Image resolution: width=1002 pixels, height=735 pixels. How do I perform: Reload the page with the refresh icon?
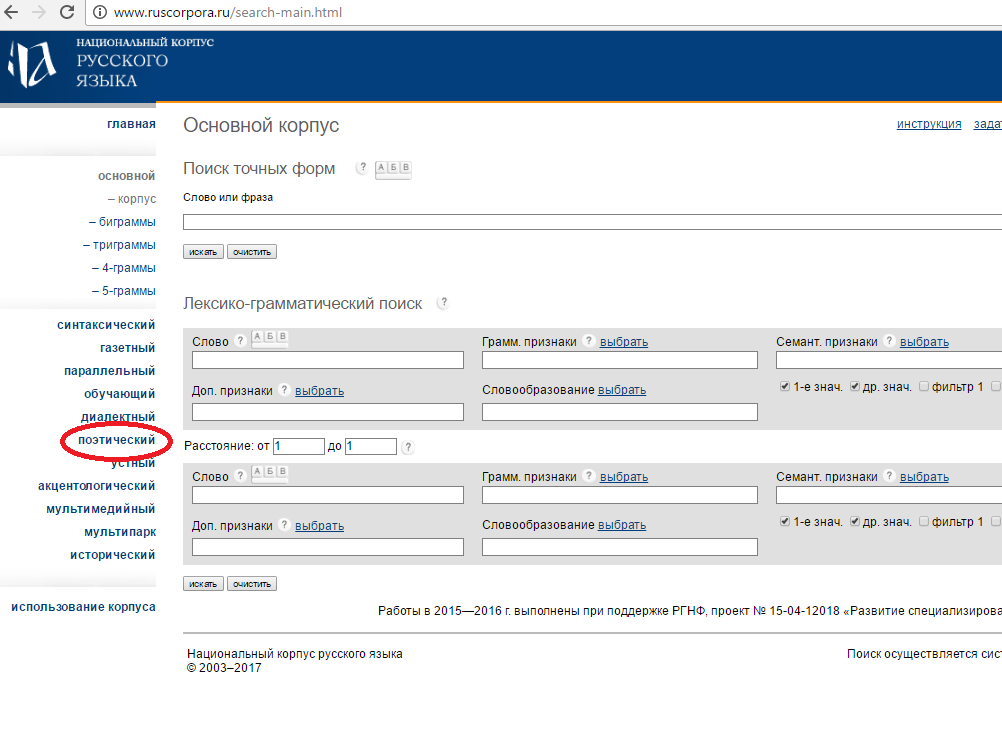coord(66,12)
